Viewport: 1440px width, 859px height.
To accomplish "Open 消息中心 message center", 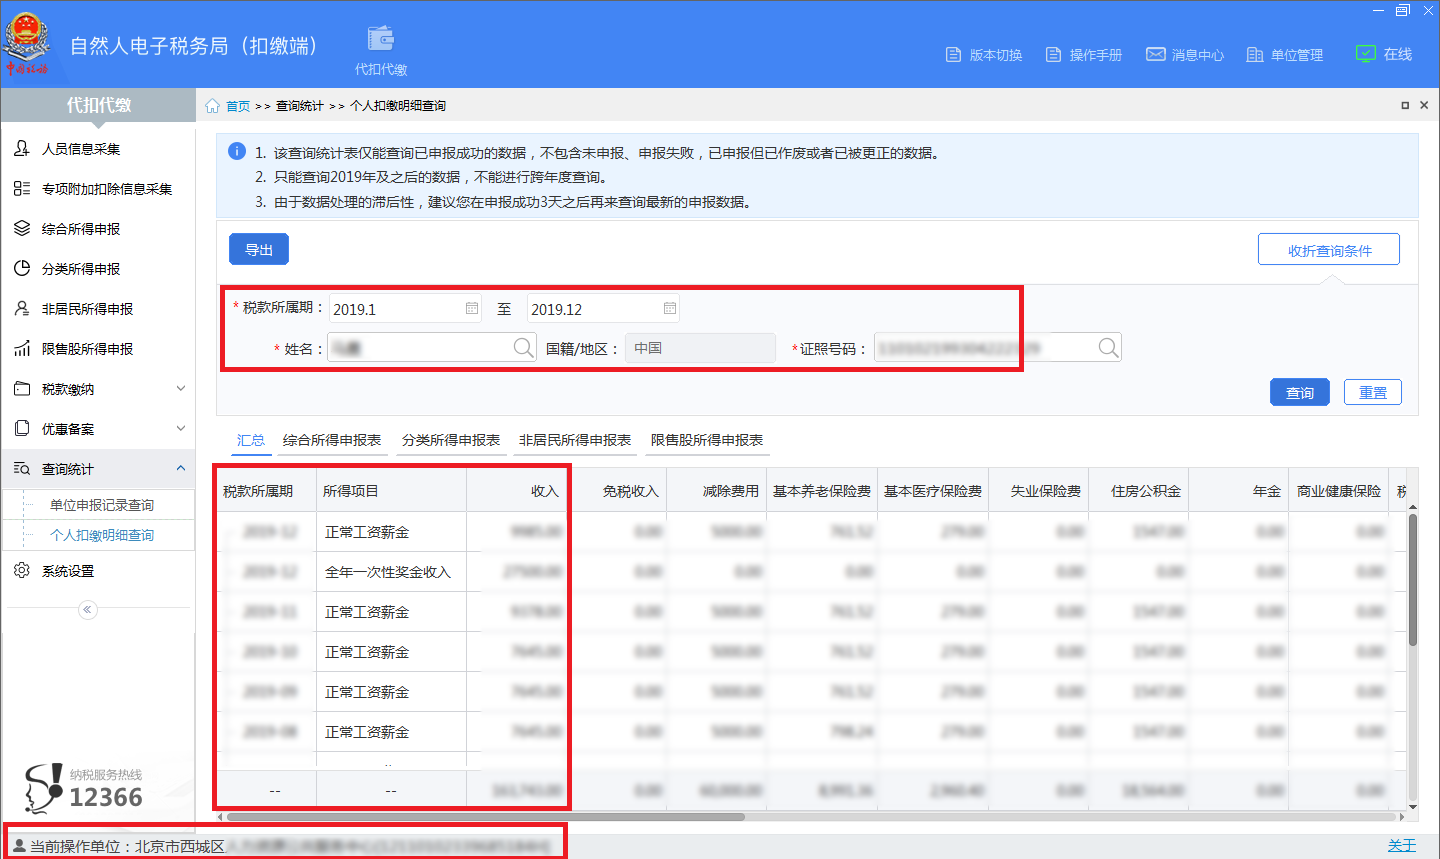I will pos(1185,55).
